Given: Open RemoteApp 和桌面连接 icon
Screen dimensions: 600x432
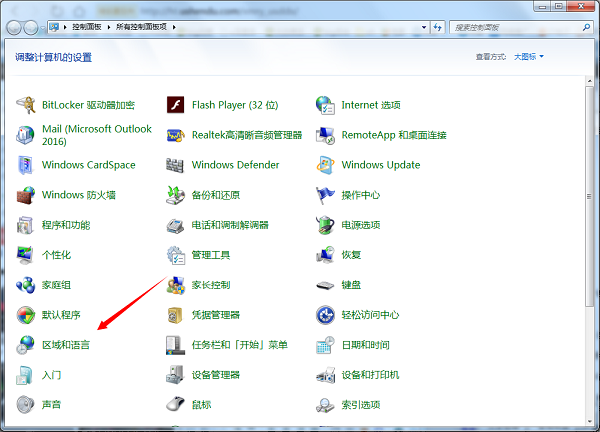Looking at the screenshot, I should (x=325, y=135).
